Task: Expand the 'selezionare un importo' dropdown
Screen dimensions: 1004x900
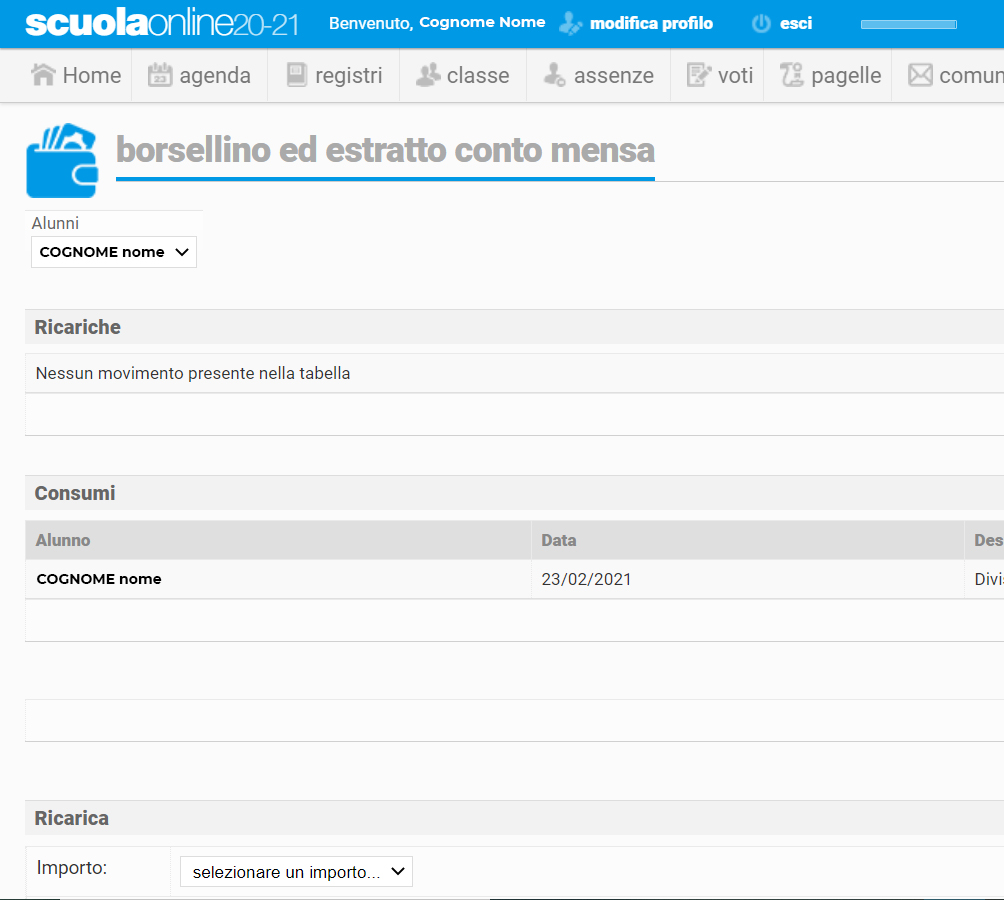Action: 296,872
